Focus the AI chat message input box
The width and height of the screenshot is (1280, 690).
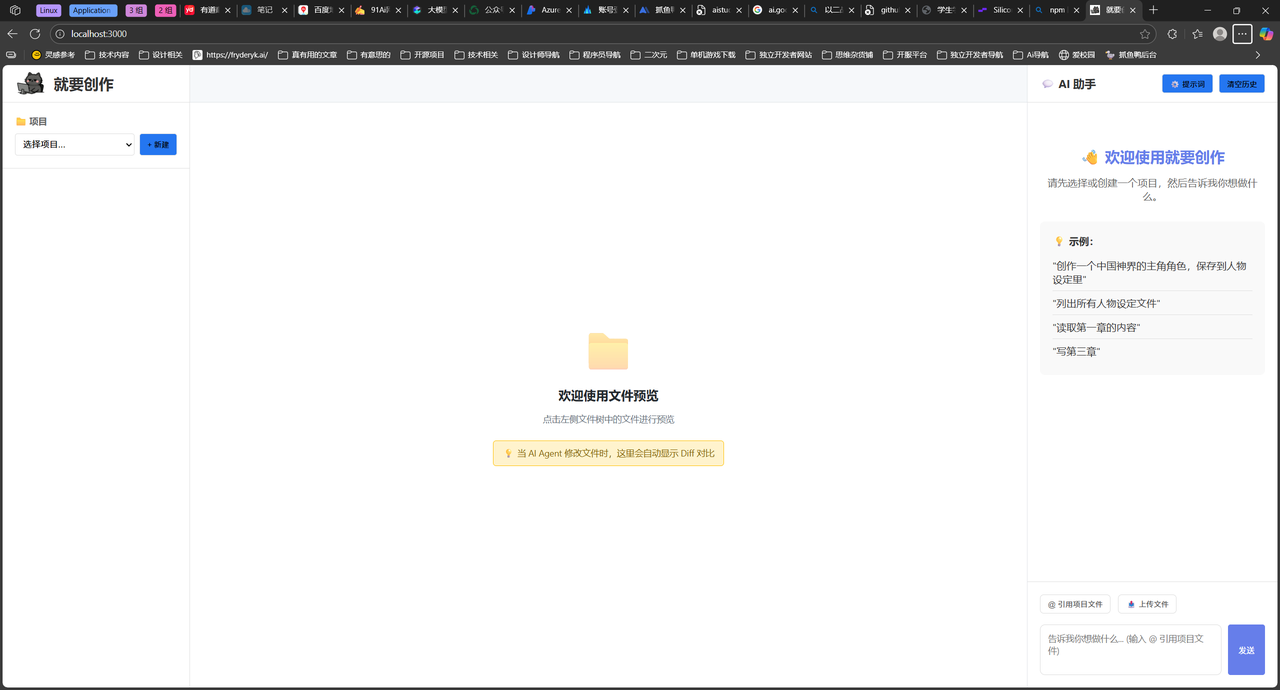tap(1130, 649)
